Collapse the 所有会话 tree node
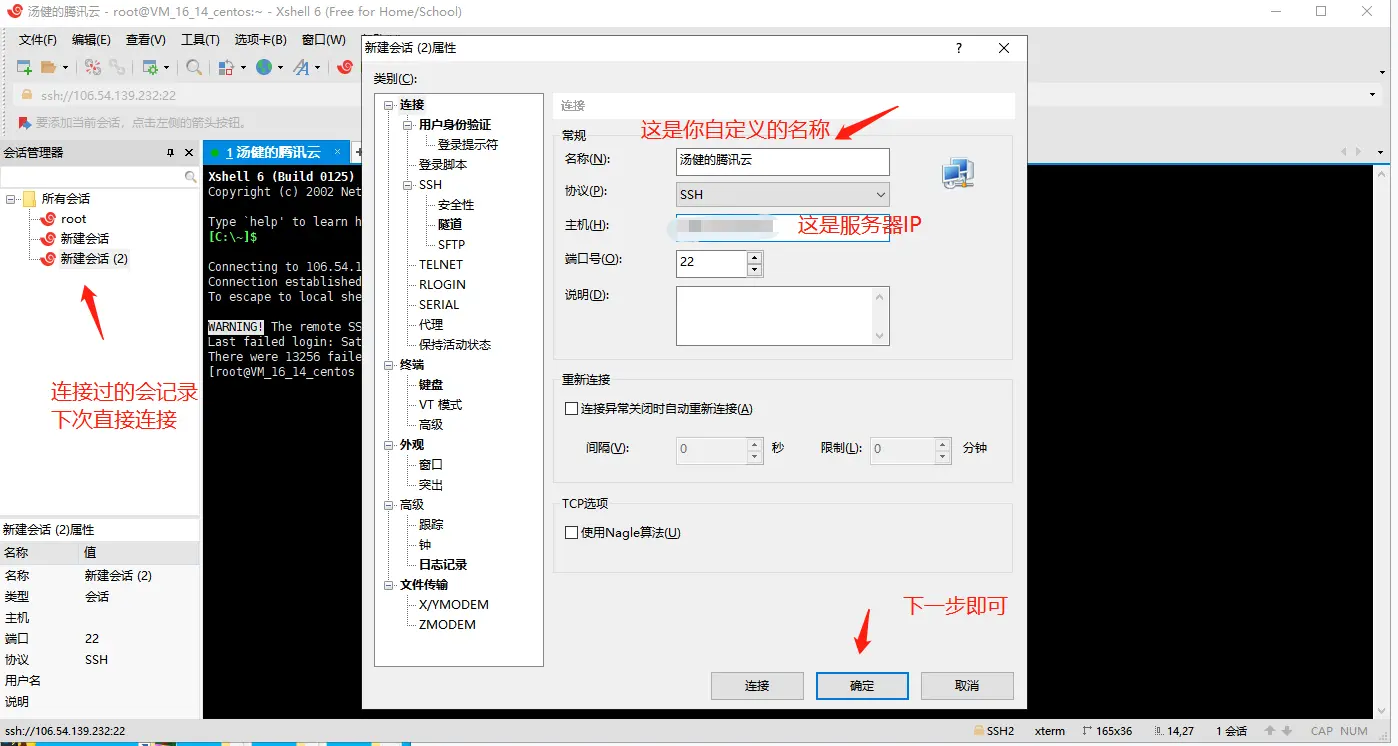Viewport: 1398px width, 746px height. [x=11, y=199]
